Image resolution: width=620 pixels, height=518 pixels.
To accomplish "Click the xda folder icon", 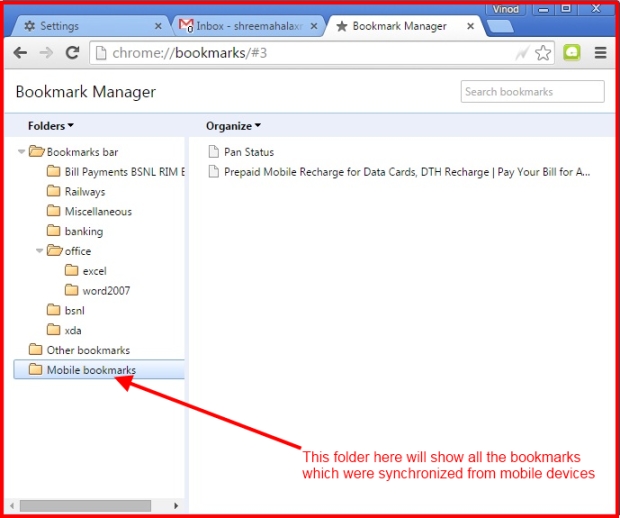I will coord(53,329).
